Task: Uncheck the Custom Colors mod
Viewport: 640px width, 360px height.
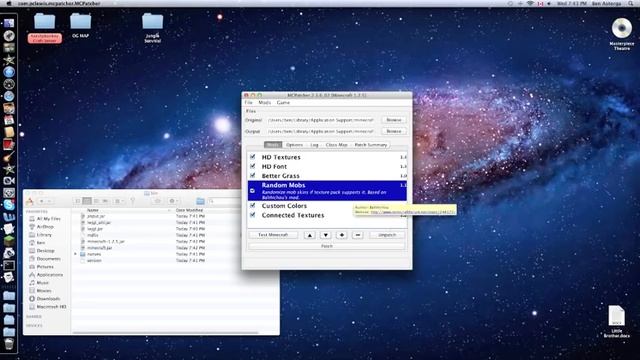Action: click(253, 205)
